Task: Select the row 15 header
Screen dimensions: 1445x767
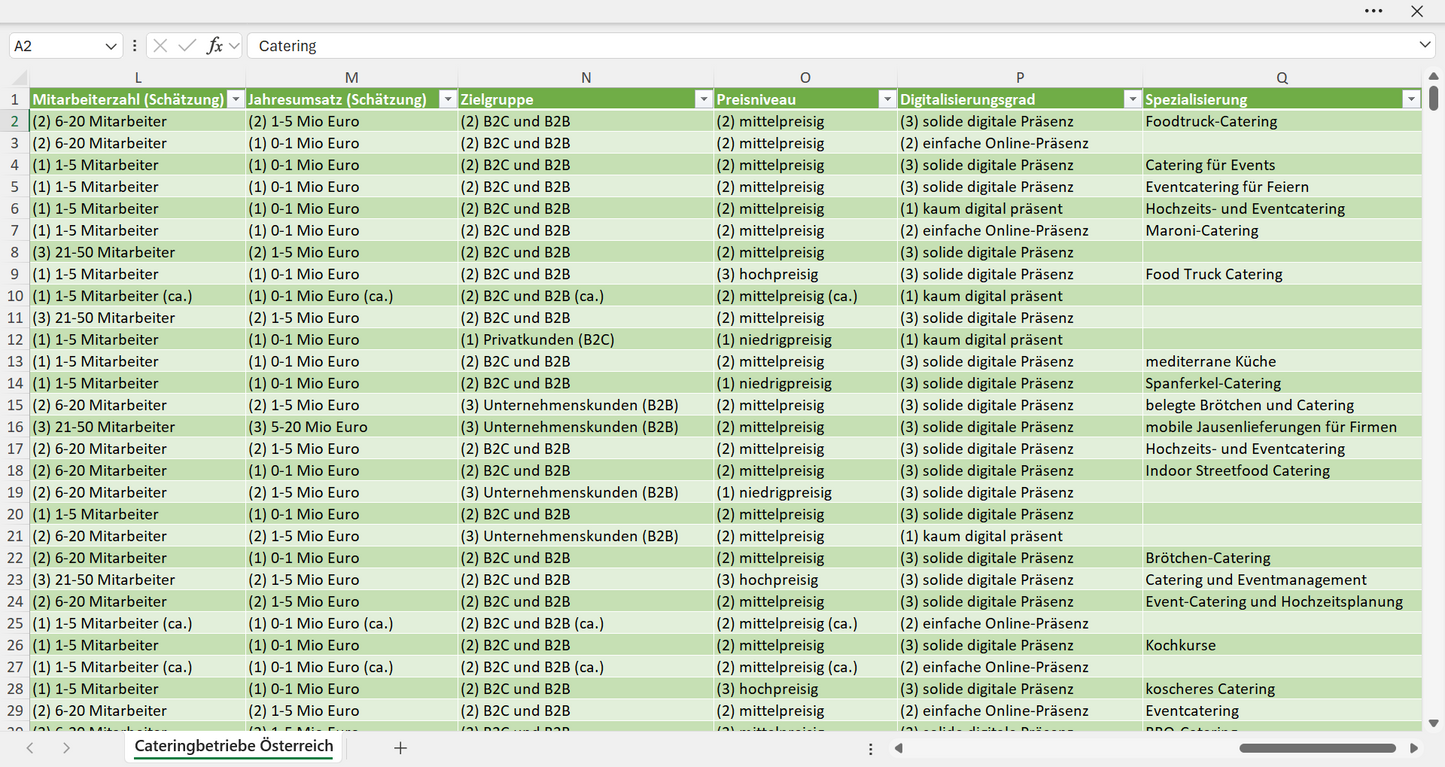Action: pos(15,405)
